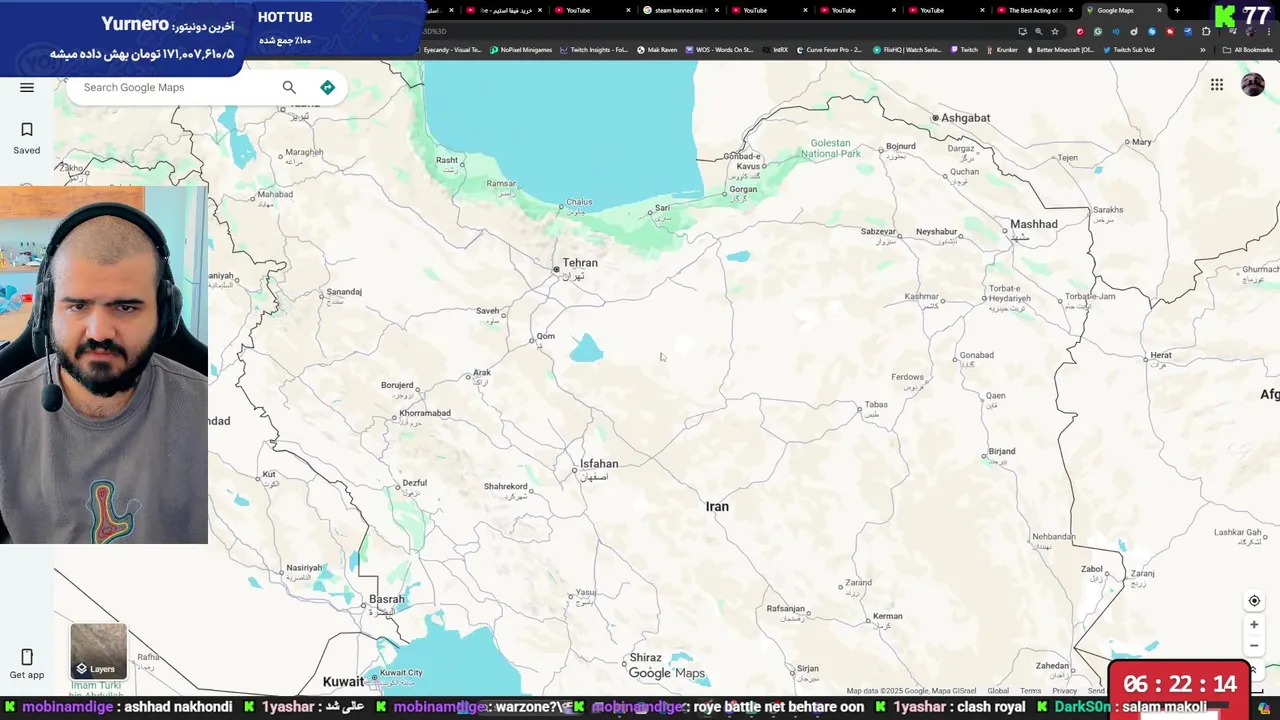
Task: Click the Golestan National Park label
Action: click(x=831, y=149)
